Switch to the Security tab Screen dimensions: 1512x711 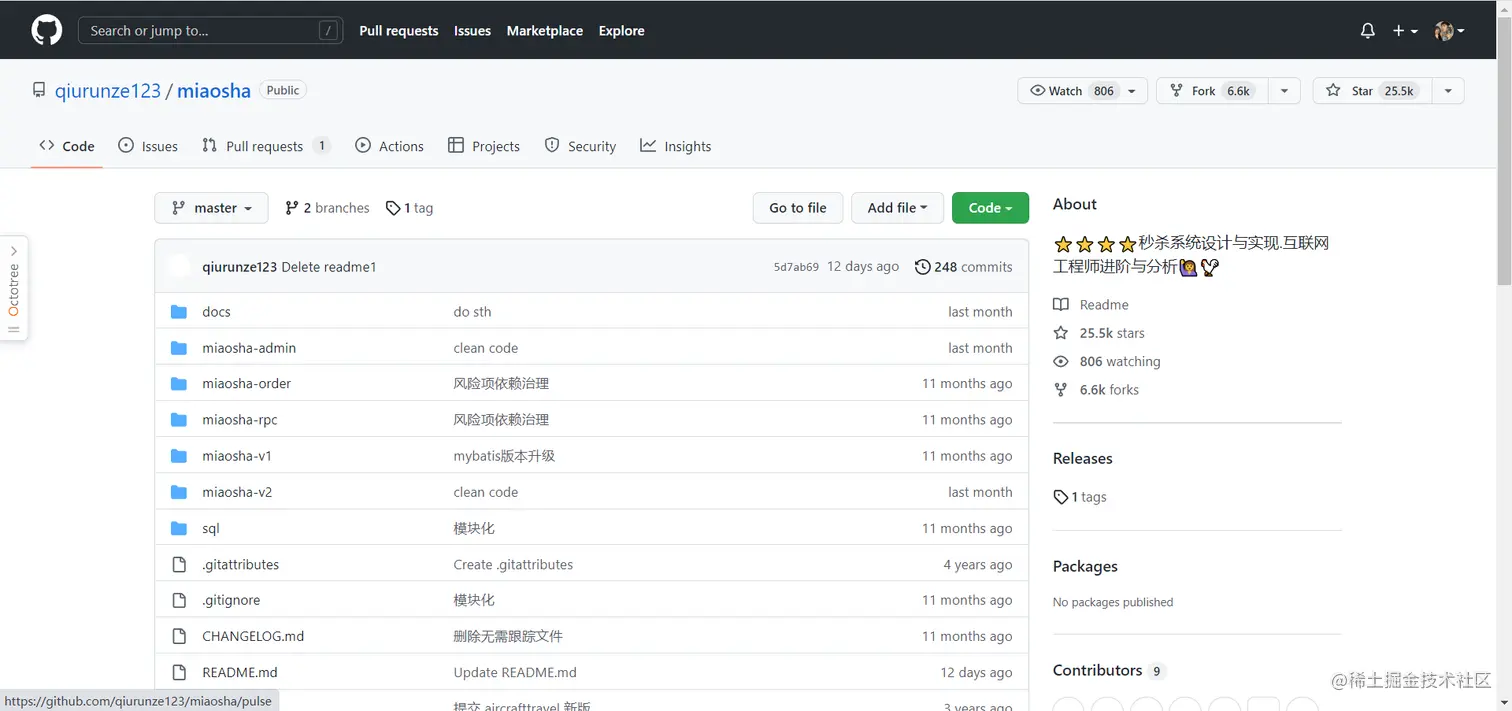click(580, 146)
